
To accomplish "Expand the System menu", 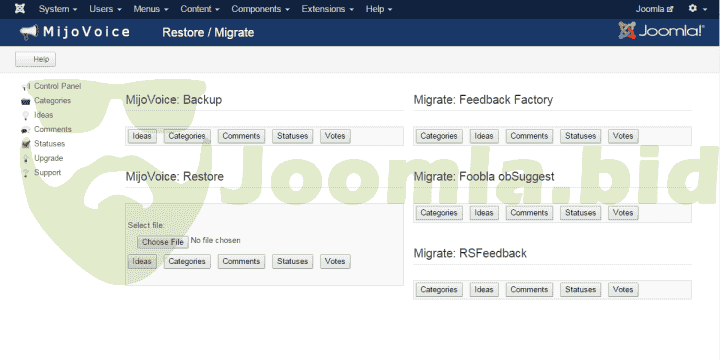I will point(58,9).
